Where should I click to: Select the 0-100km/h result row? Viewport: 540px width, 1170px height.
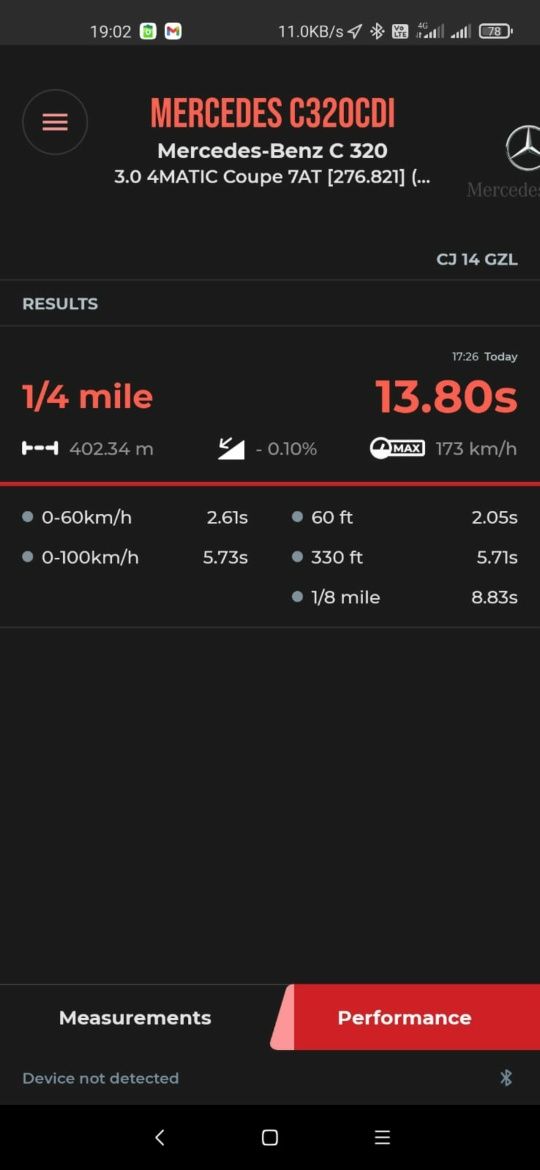point(135,557)
